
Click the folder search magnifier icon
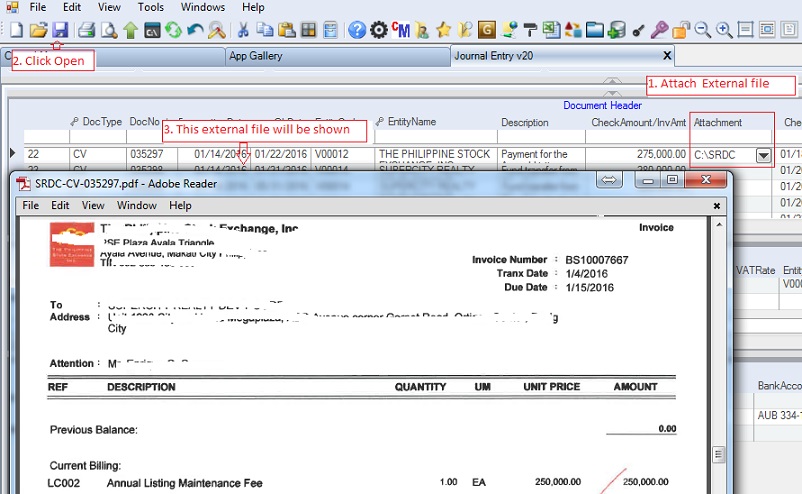tap(465, 30)
